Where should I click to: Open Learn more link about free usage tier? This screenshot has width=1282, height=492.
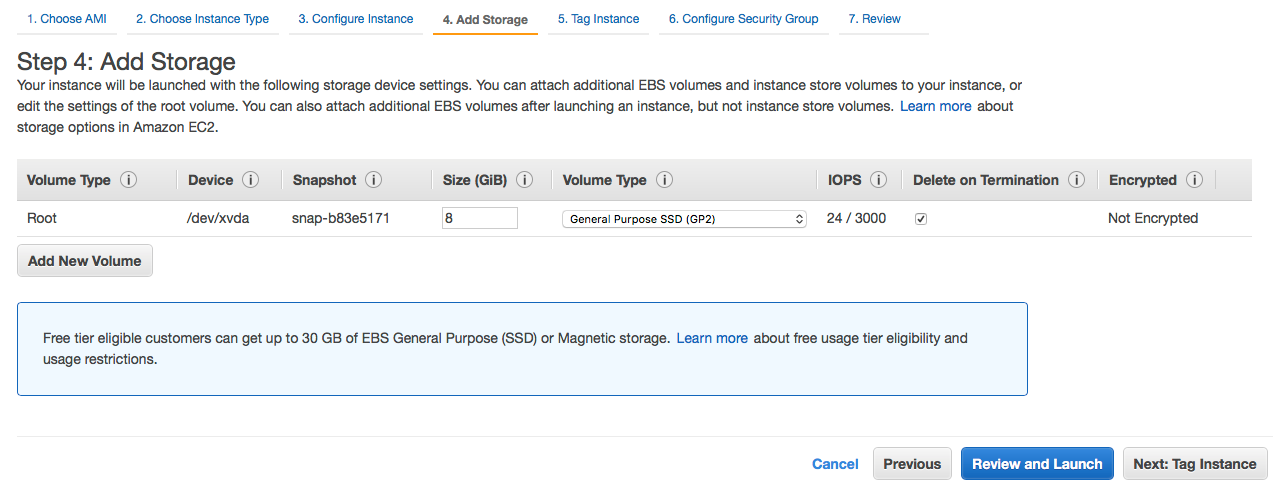pos(712,338)
